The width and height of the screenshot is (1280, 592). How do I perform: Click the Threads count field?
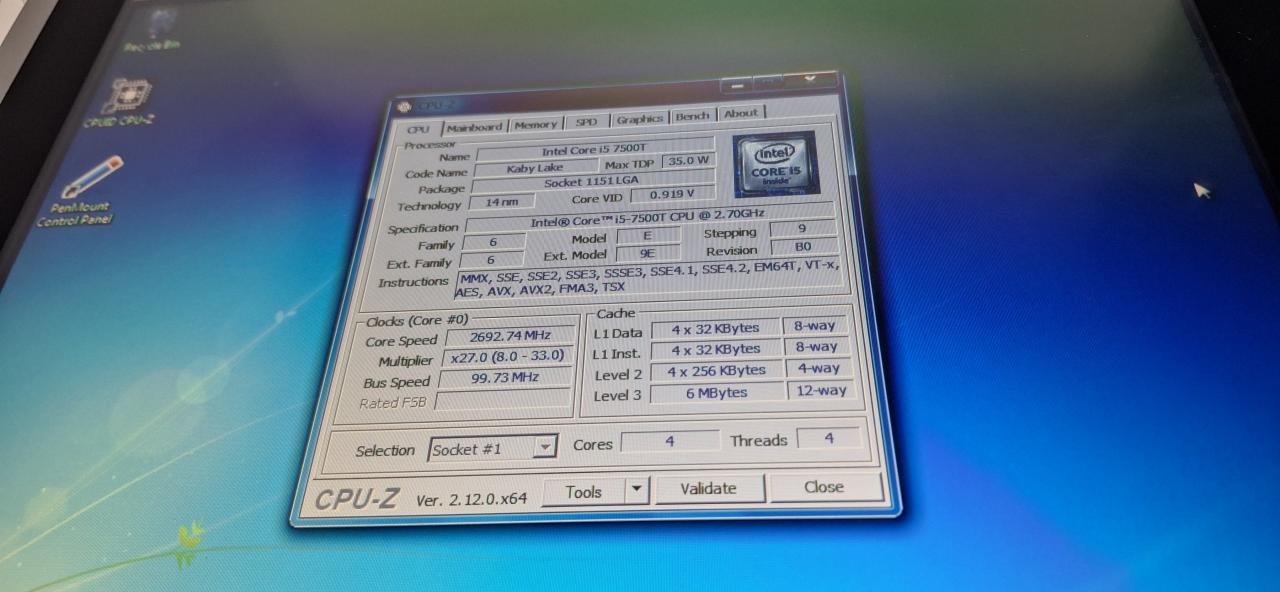[x=829, y=438]
